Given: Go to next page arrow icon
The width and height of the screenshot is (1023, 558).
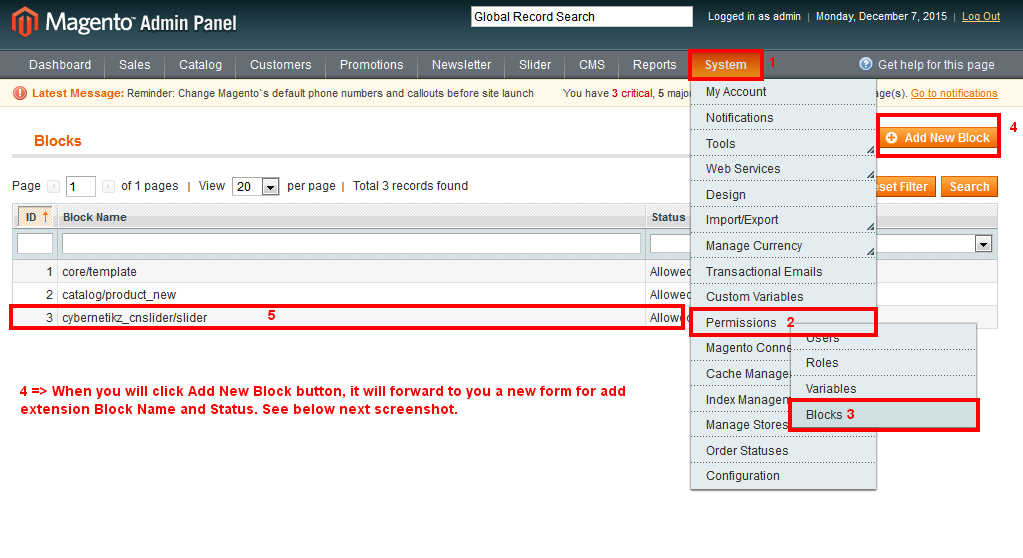Looking at the screenshot, I should 108,187.
